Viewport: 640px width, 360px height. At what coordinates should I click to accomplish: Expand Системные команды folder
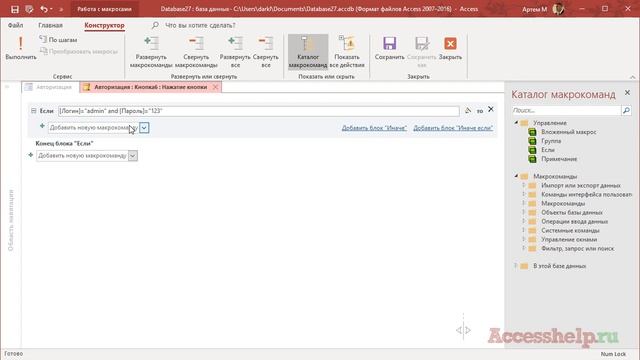coord(524,230)
